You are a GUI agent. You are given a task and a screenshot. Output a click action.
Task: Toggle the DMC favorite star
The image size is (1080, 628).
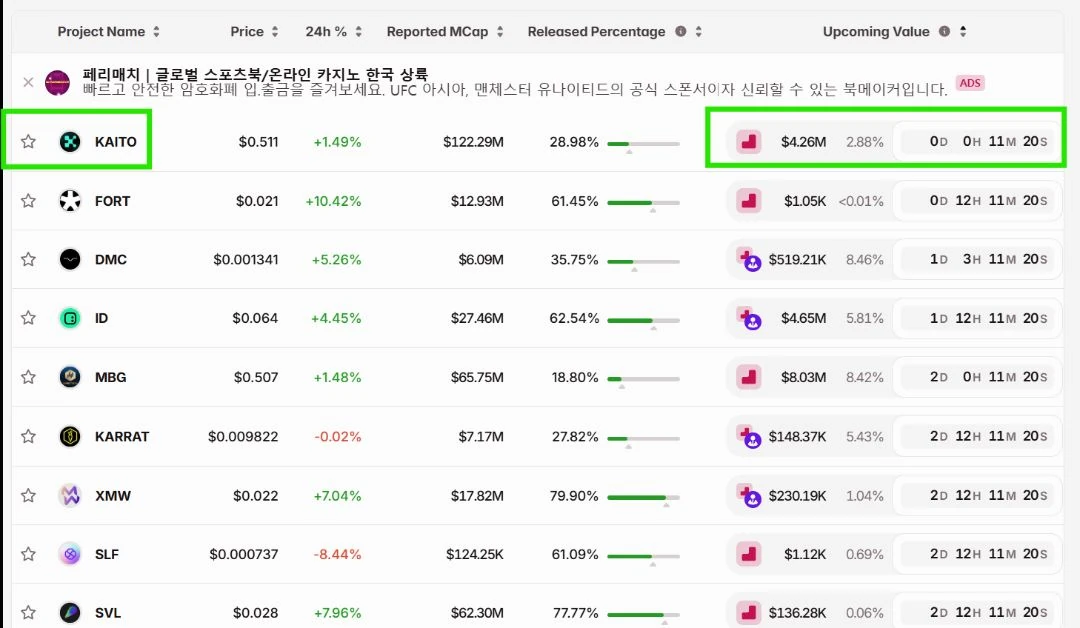(28, 260)
